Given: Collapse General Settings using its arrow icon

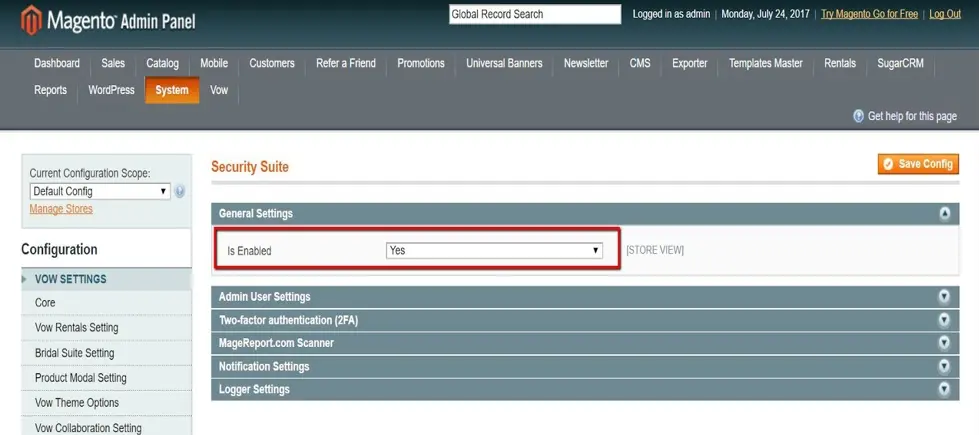Looking at the screenshot, I should [x=945, y=213].
